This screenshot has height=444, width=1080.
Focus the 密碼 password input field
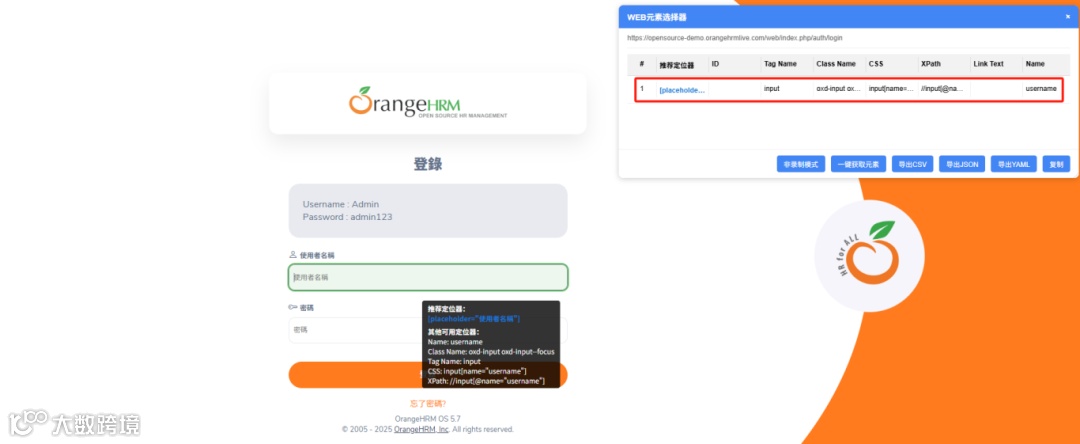428,330
